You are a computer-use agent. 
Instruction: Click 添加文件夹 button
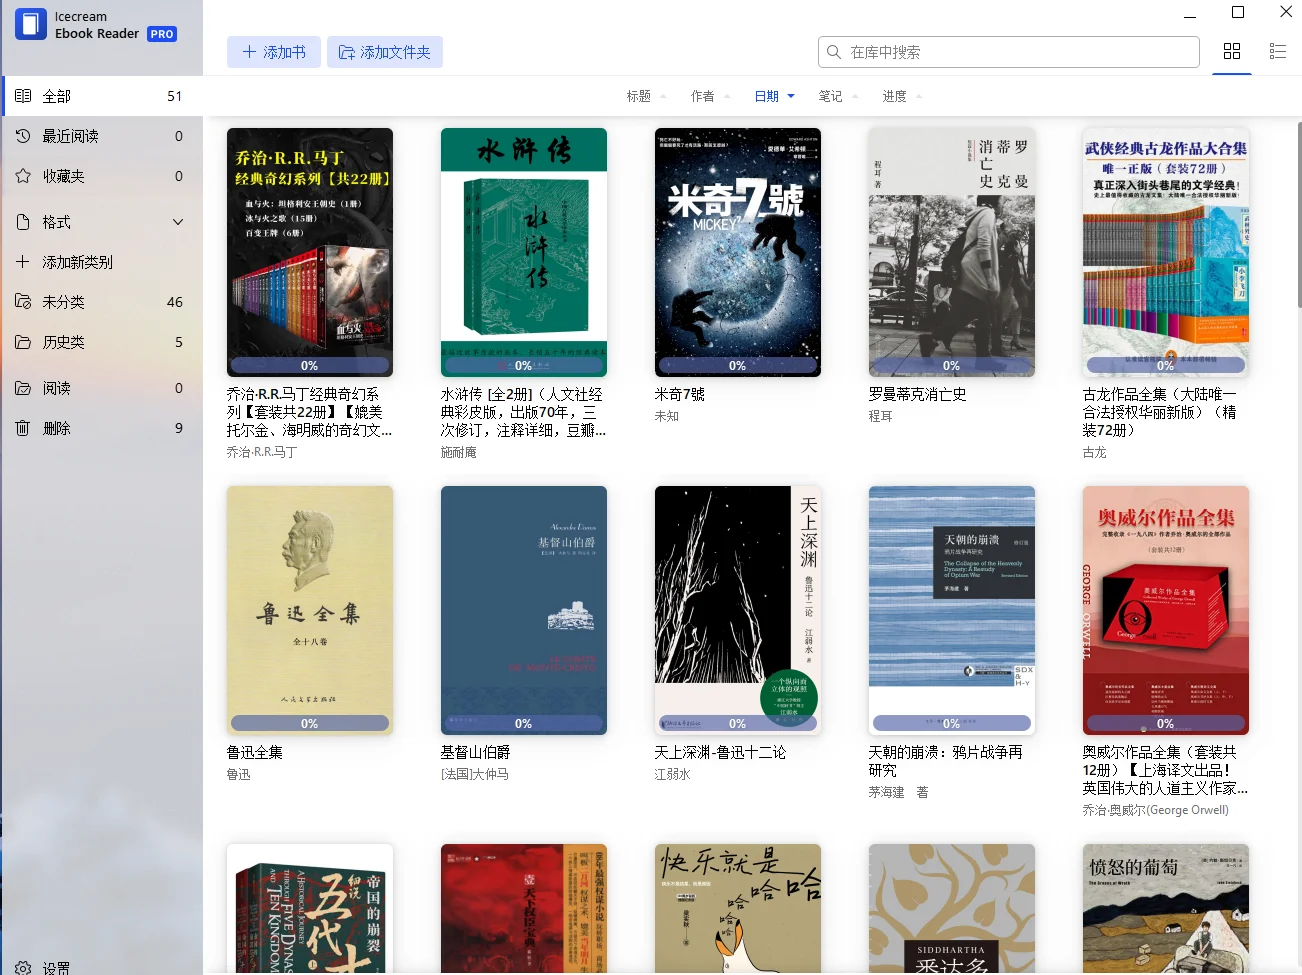pos(385,52)
